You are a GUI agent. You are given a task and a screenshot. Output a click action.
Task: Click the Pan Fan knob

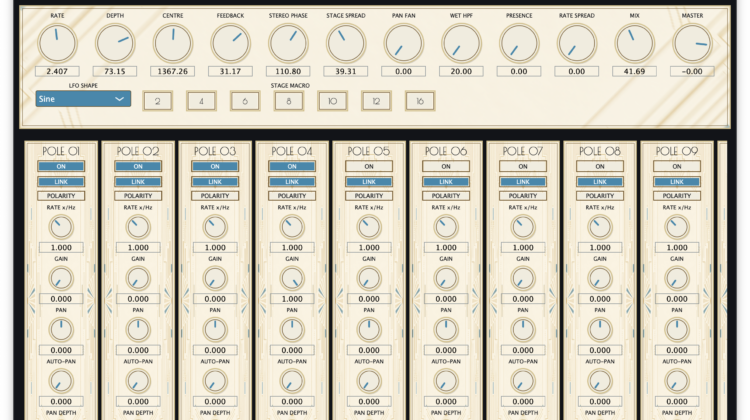[x=404, y=43]
